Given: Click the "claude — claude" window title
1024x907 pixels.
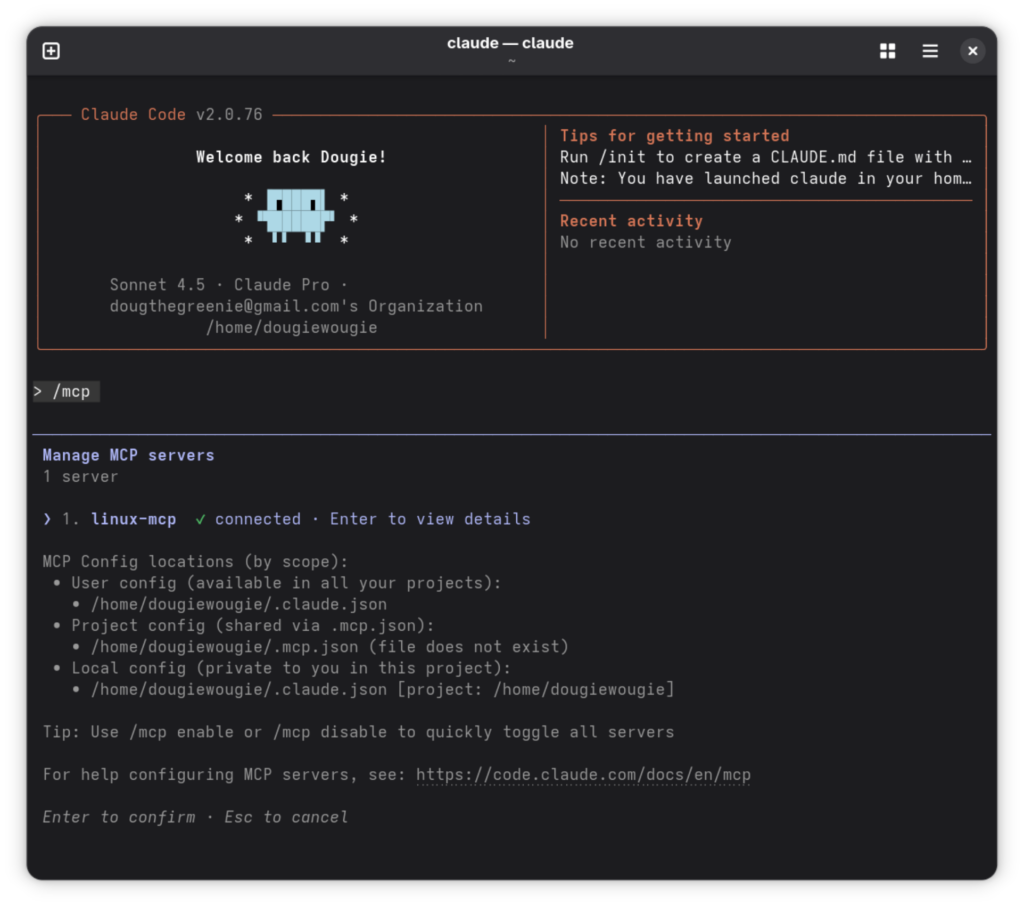Looking at the screenshot, I should pos(510,43).
